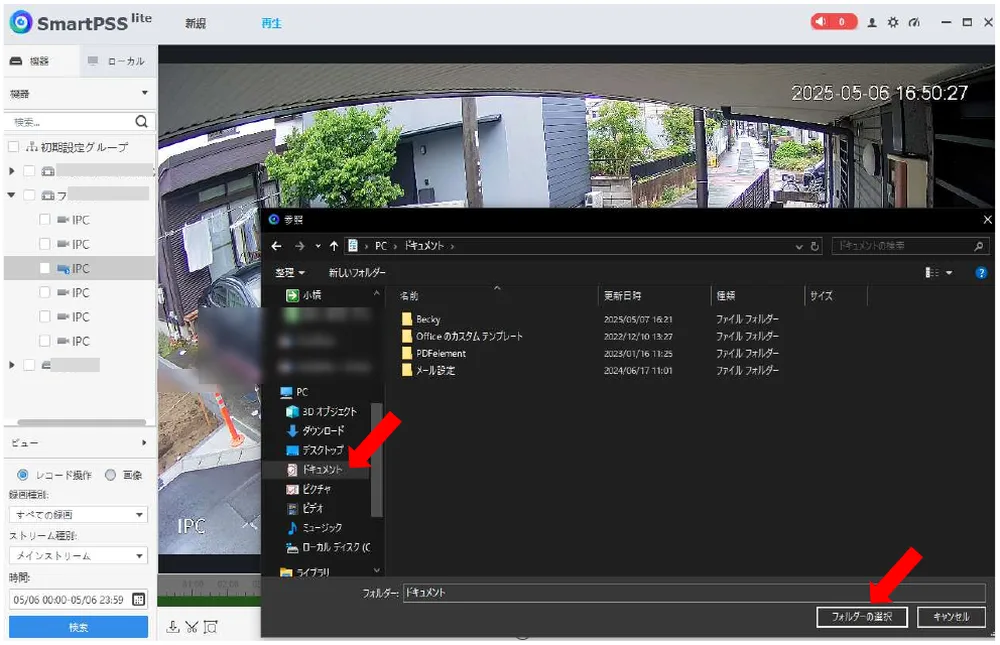Click the gauge performance icon in the title bar
The height and width of the screenshot is (645, 1000).
coord(914,22)
